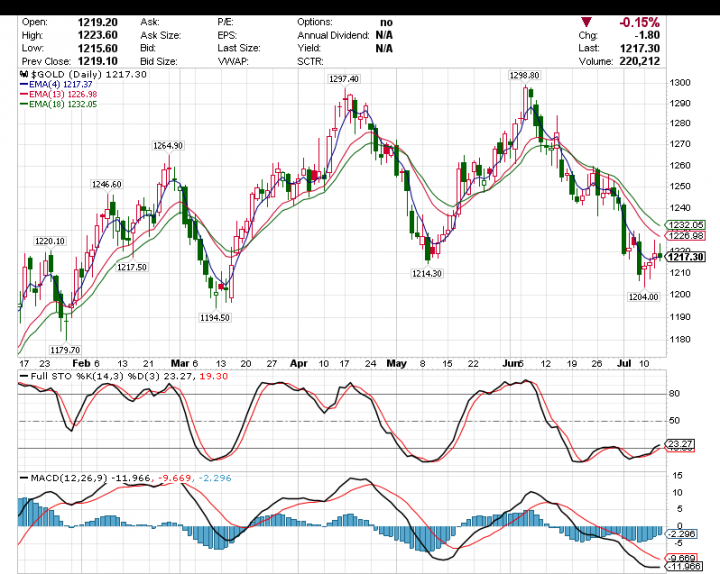Click the 1264.90 price annotation
Viewport: 720px width, 574px height.
point(168,146)
